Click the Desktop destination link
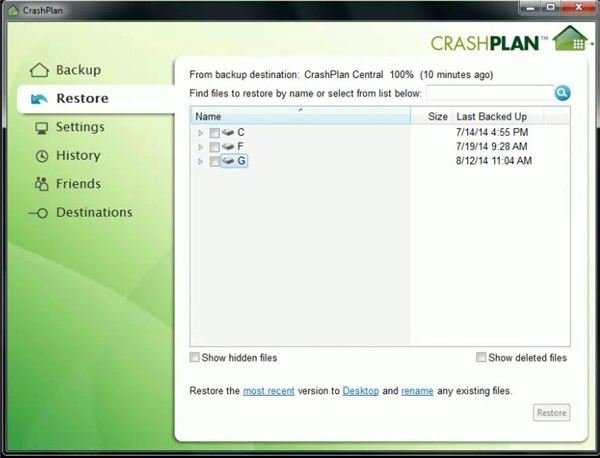Viewport: 600px width, 458px height. point(361,391)
